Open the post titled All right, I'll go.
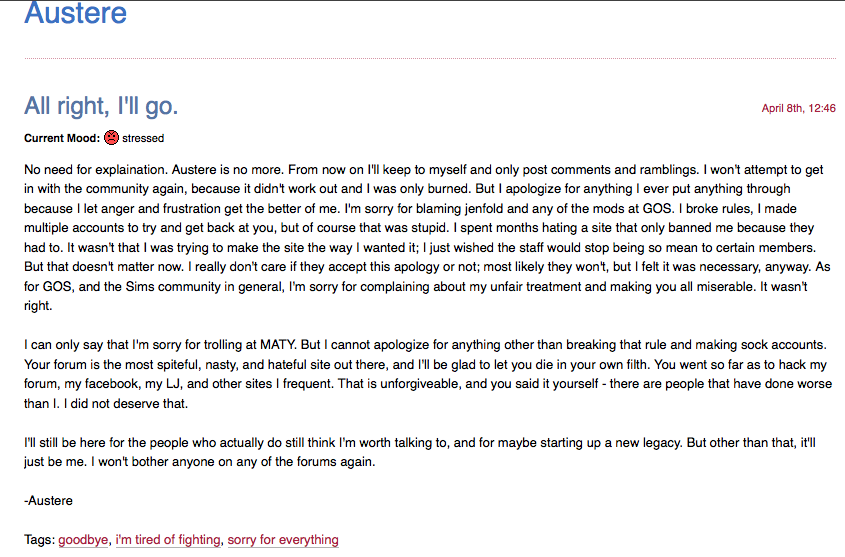Image resolution: width=845 pixels, height=557 pixels. (x=101, y=106)
